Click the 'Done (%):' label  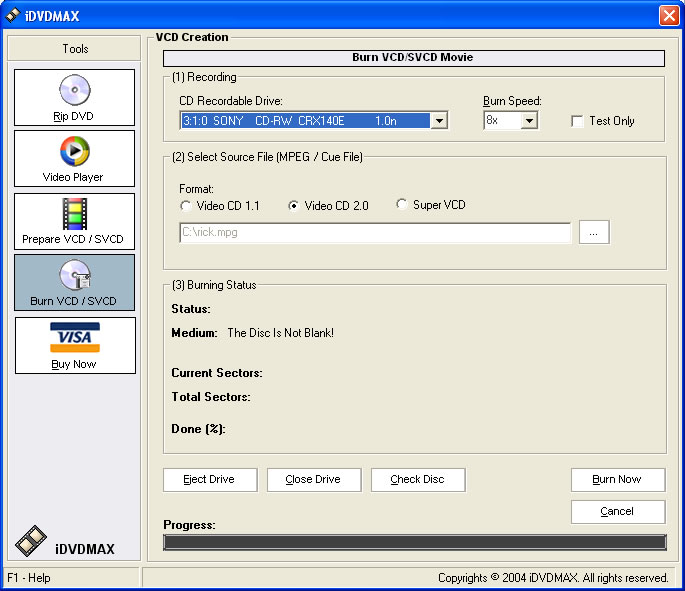198,429
